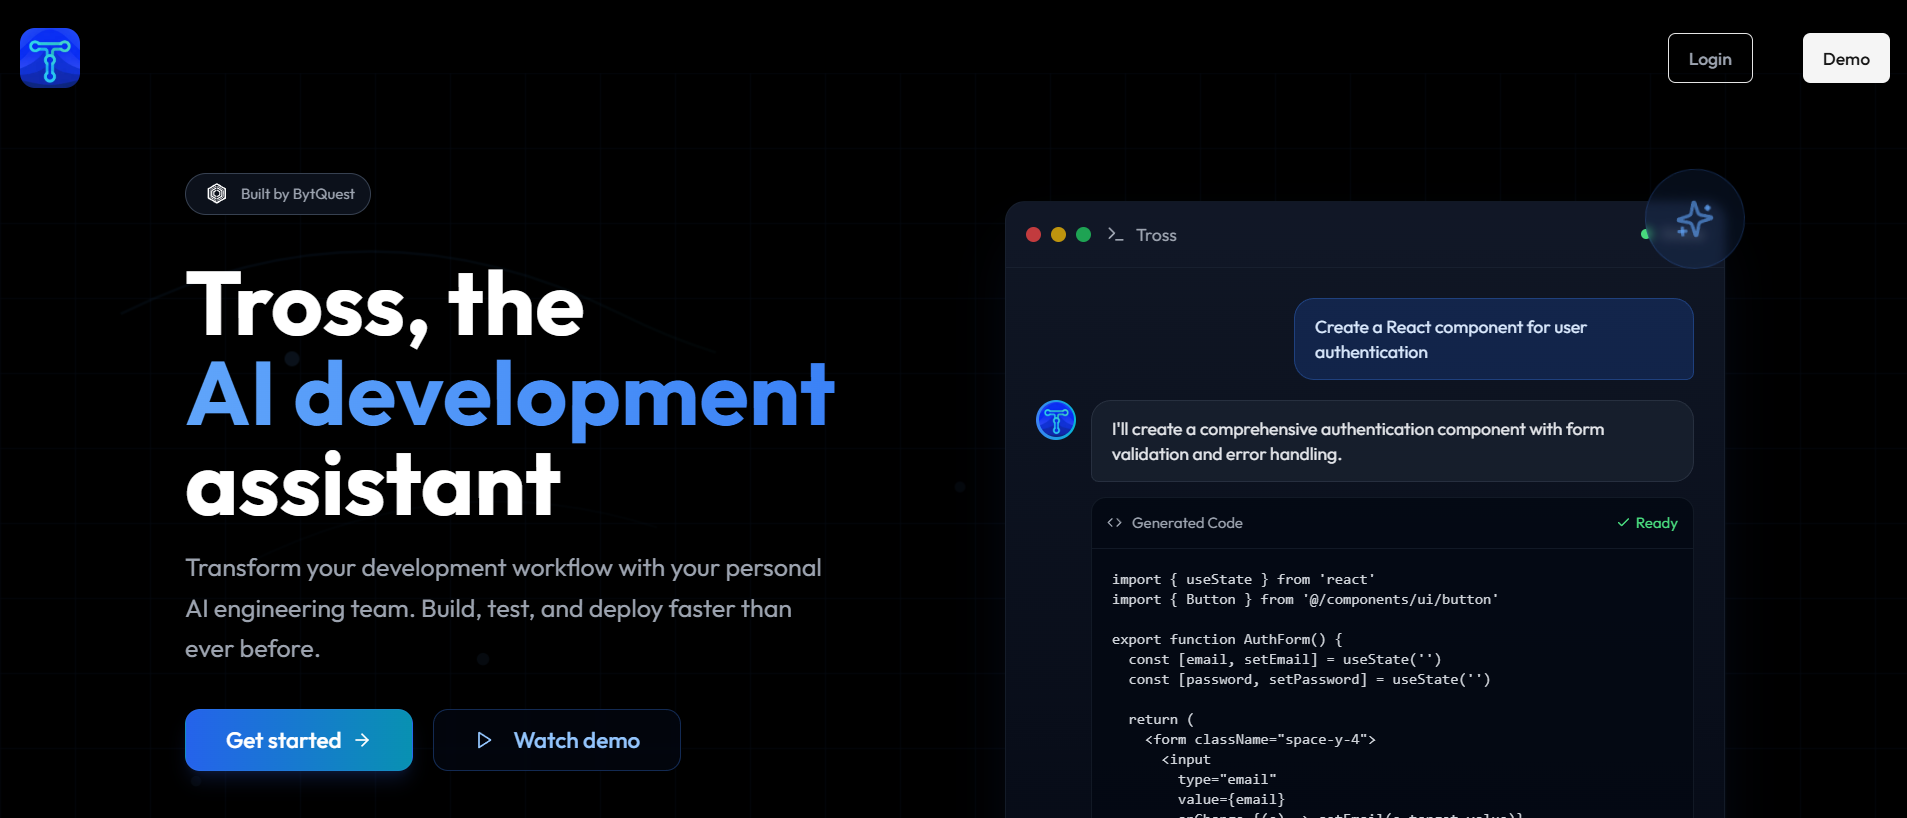Click the Get started button
The height and width of the screenshot is (818, 1907).
[299, 740]
